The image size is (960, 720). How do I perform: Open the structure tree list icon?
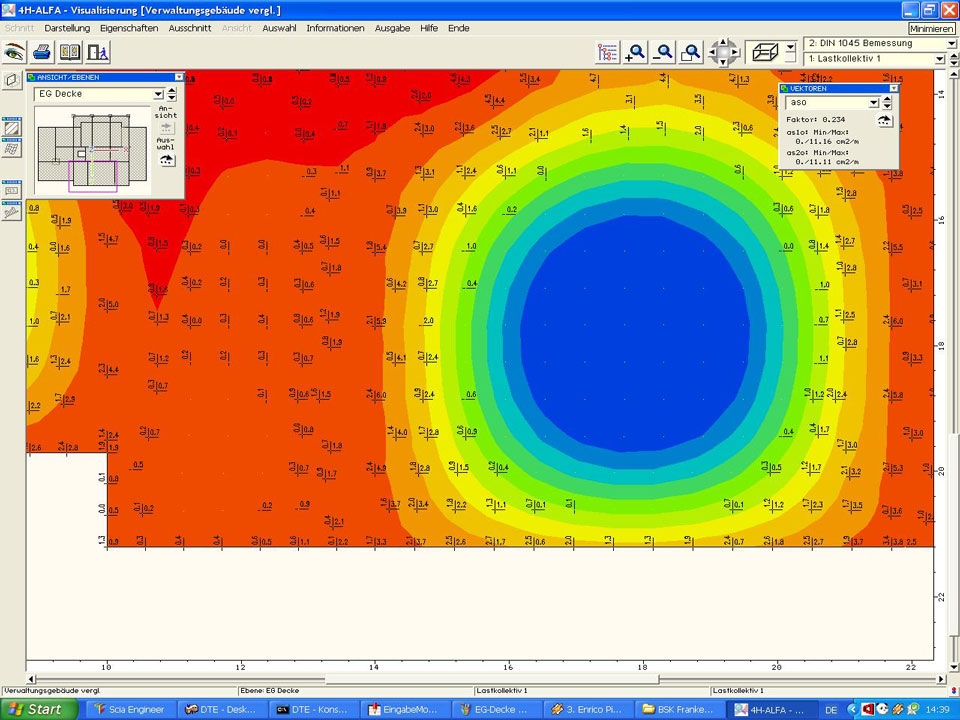click(607, 52)
